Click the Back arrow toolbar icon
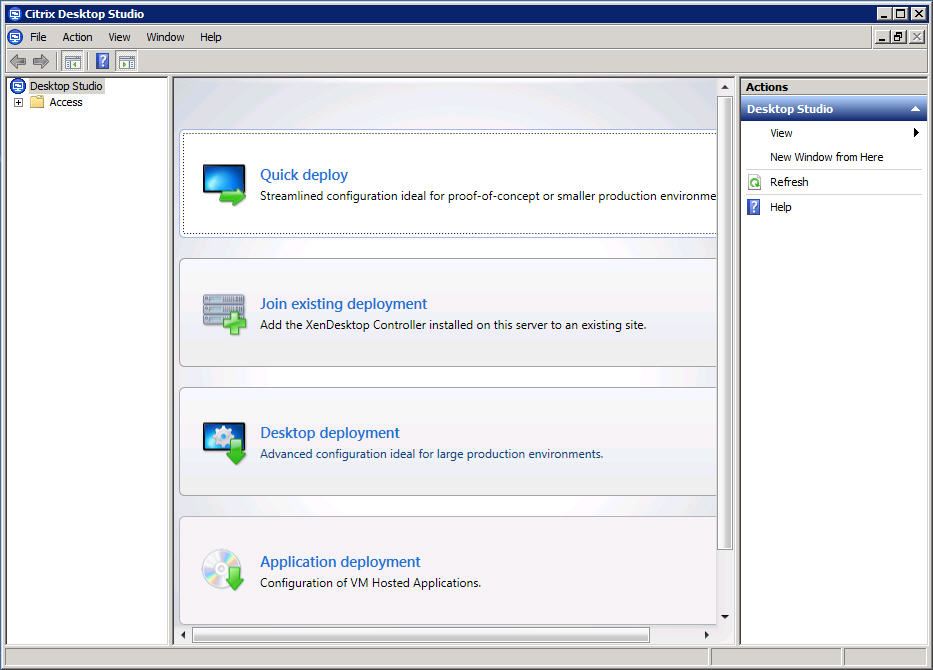Image resolution: width=933 pixels, height=670 pixels. [17, 61]
